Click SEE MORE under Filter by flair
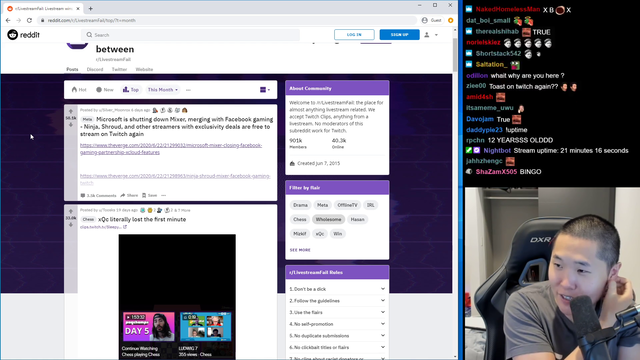The image size is (640, 360). (x=300, y=250)
